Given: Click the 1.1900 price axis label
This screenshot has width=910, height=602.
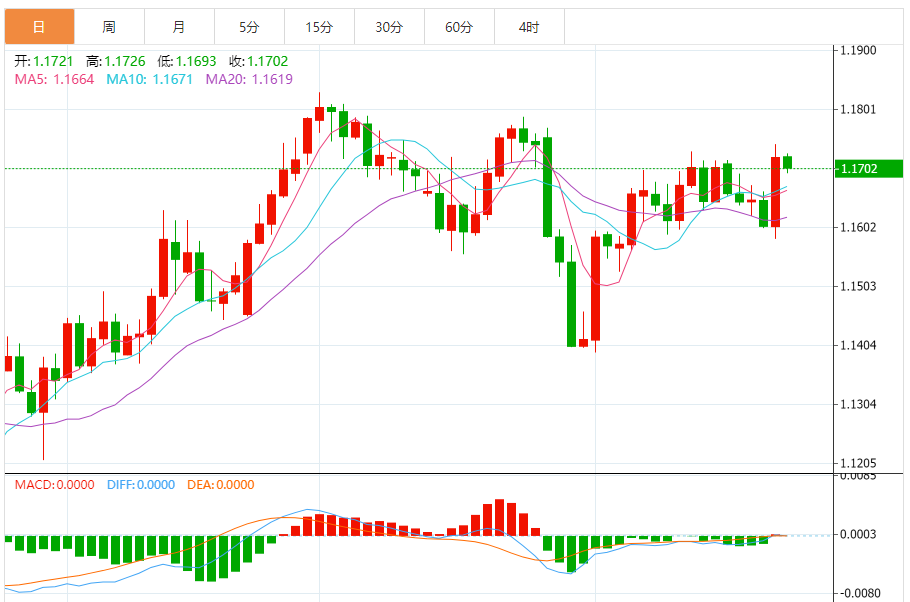Looking at the screenshot, I should coord(858,50).
